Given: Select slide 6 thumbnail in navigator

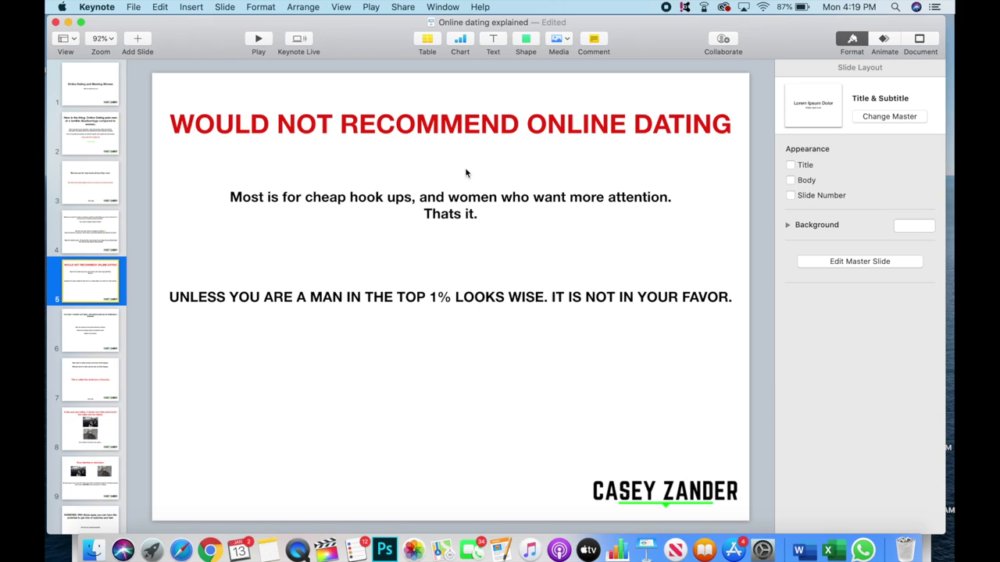Looking at the screenshot, I should pyautogui.click(x=90, y=330).
